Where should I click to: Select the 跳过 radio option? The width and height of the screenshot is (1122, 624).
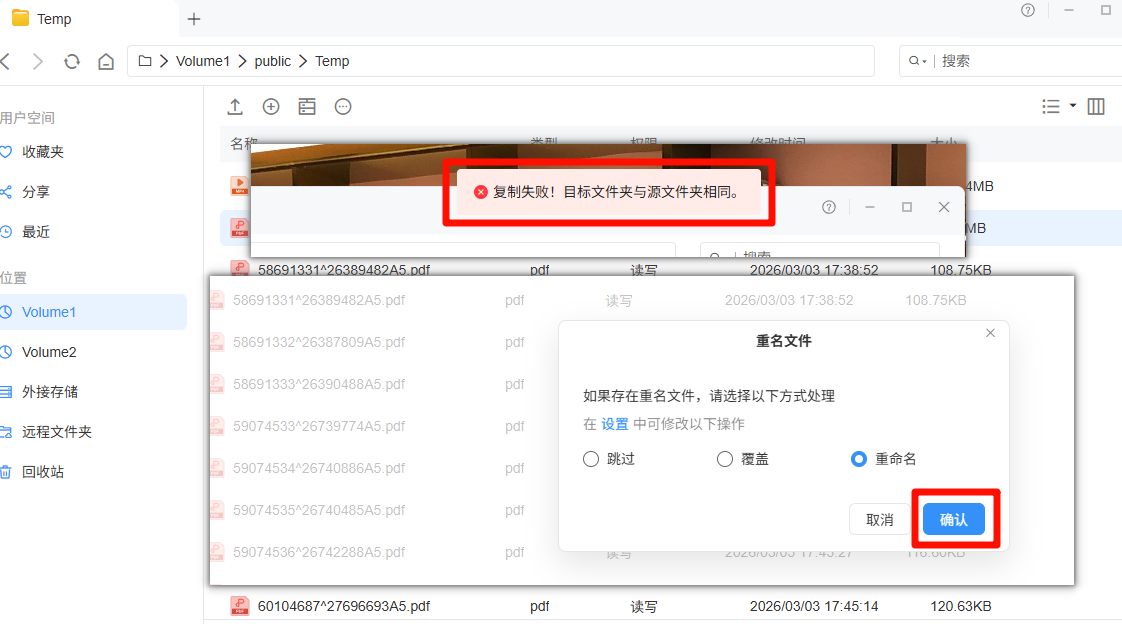(x=591, y=459)
